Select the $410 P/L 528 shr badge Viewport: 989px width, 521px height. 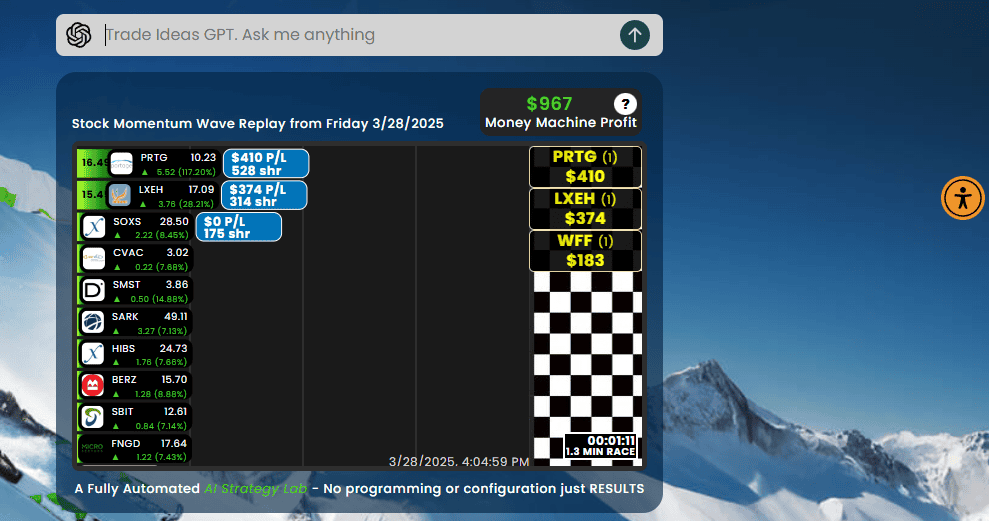[266, 164]
